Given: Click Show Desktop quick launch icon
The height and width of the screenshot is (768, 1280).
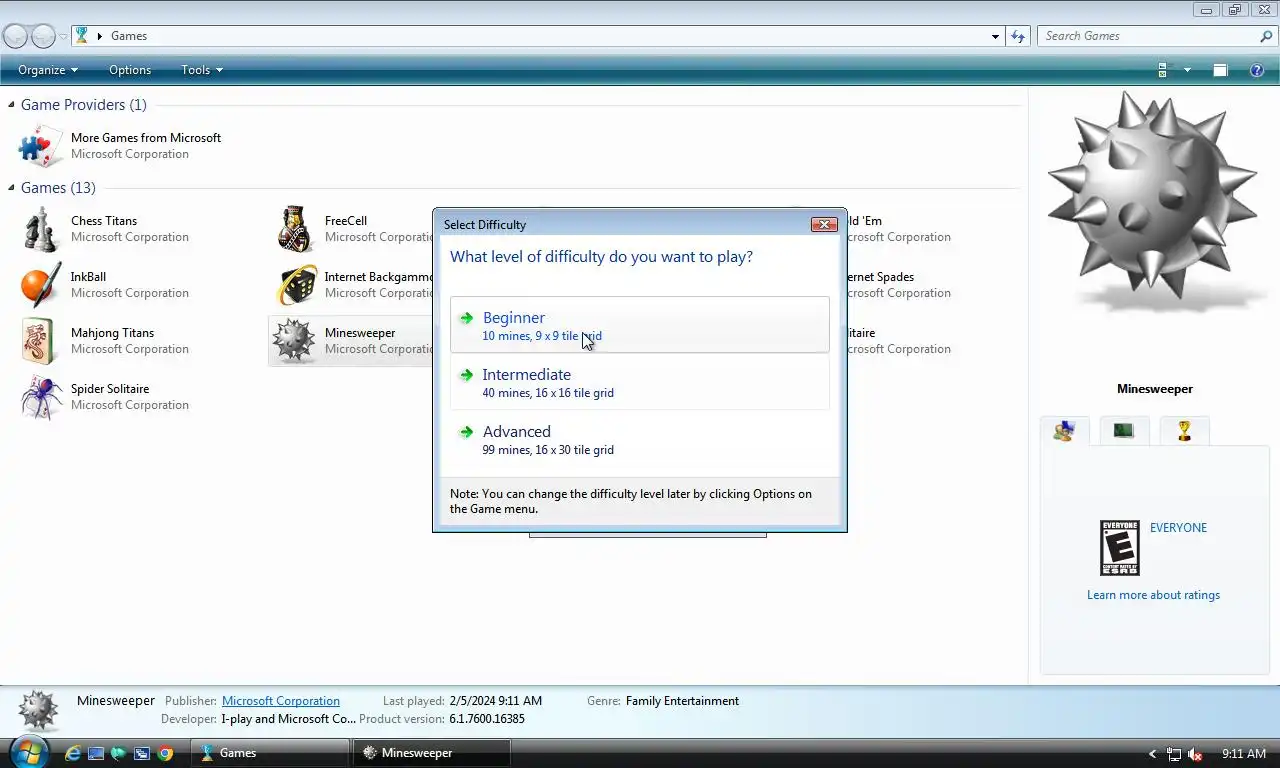Looking at the screenshot, I should (96, 753).
